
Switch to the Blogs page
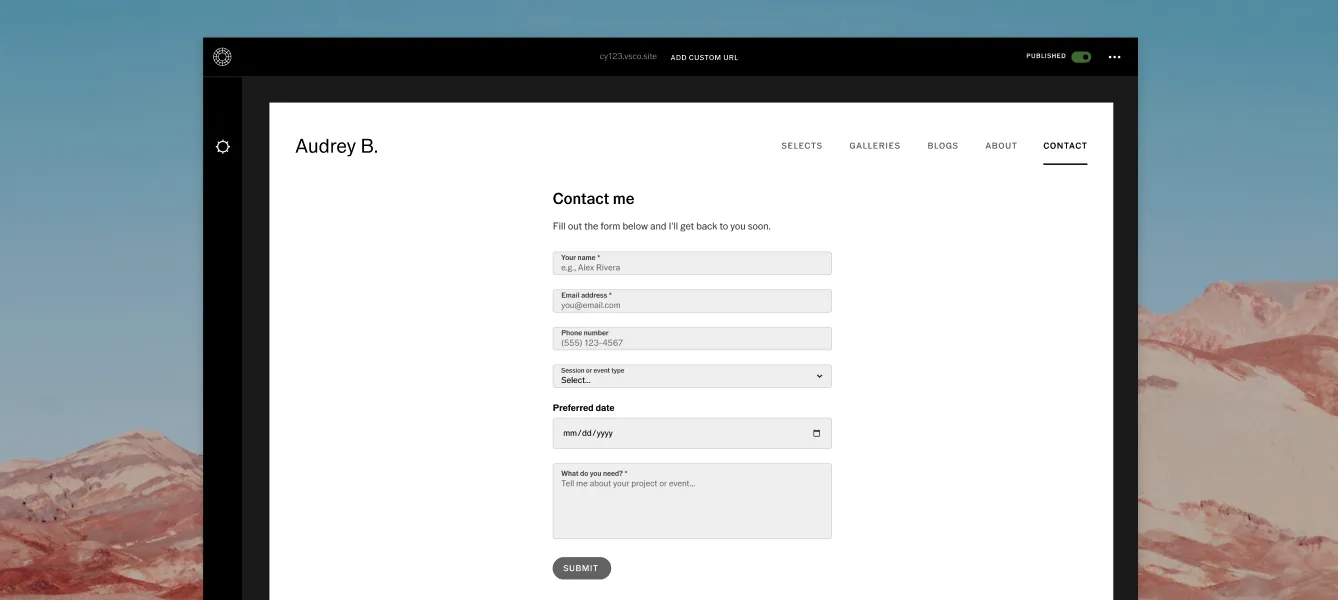click(x=943, y=146)
